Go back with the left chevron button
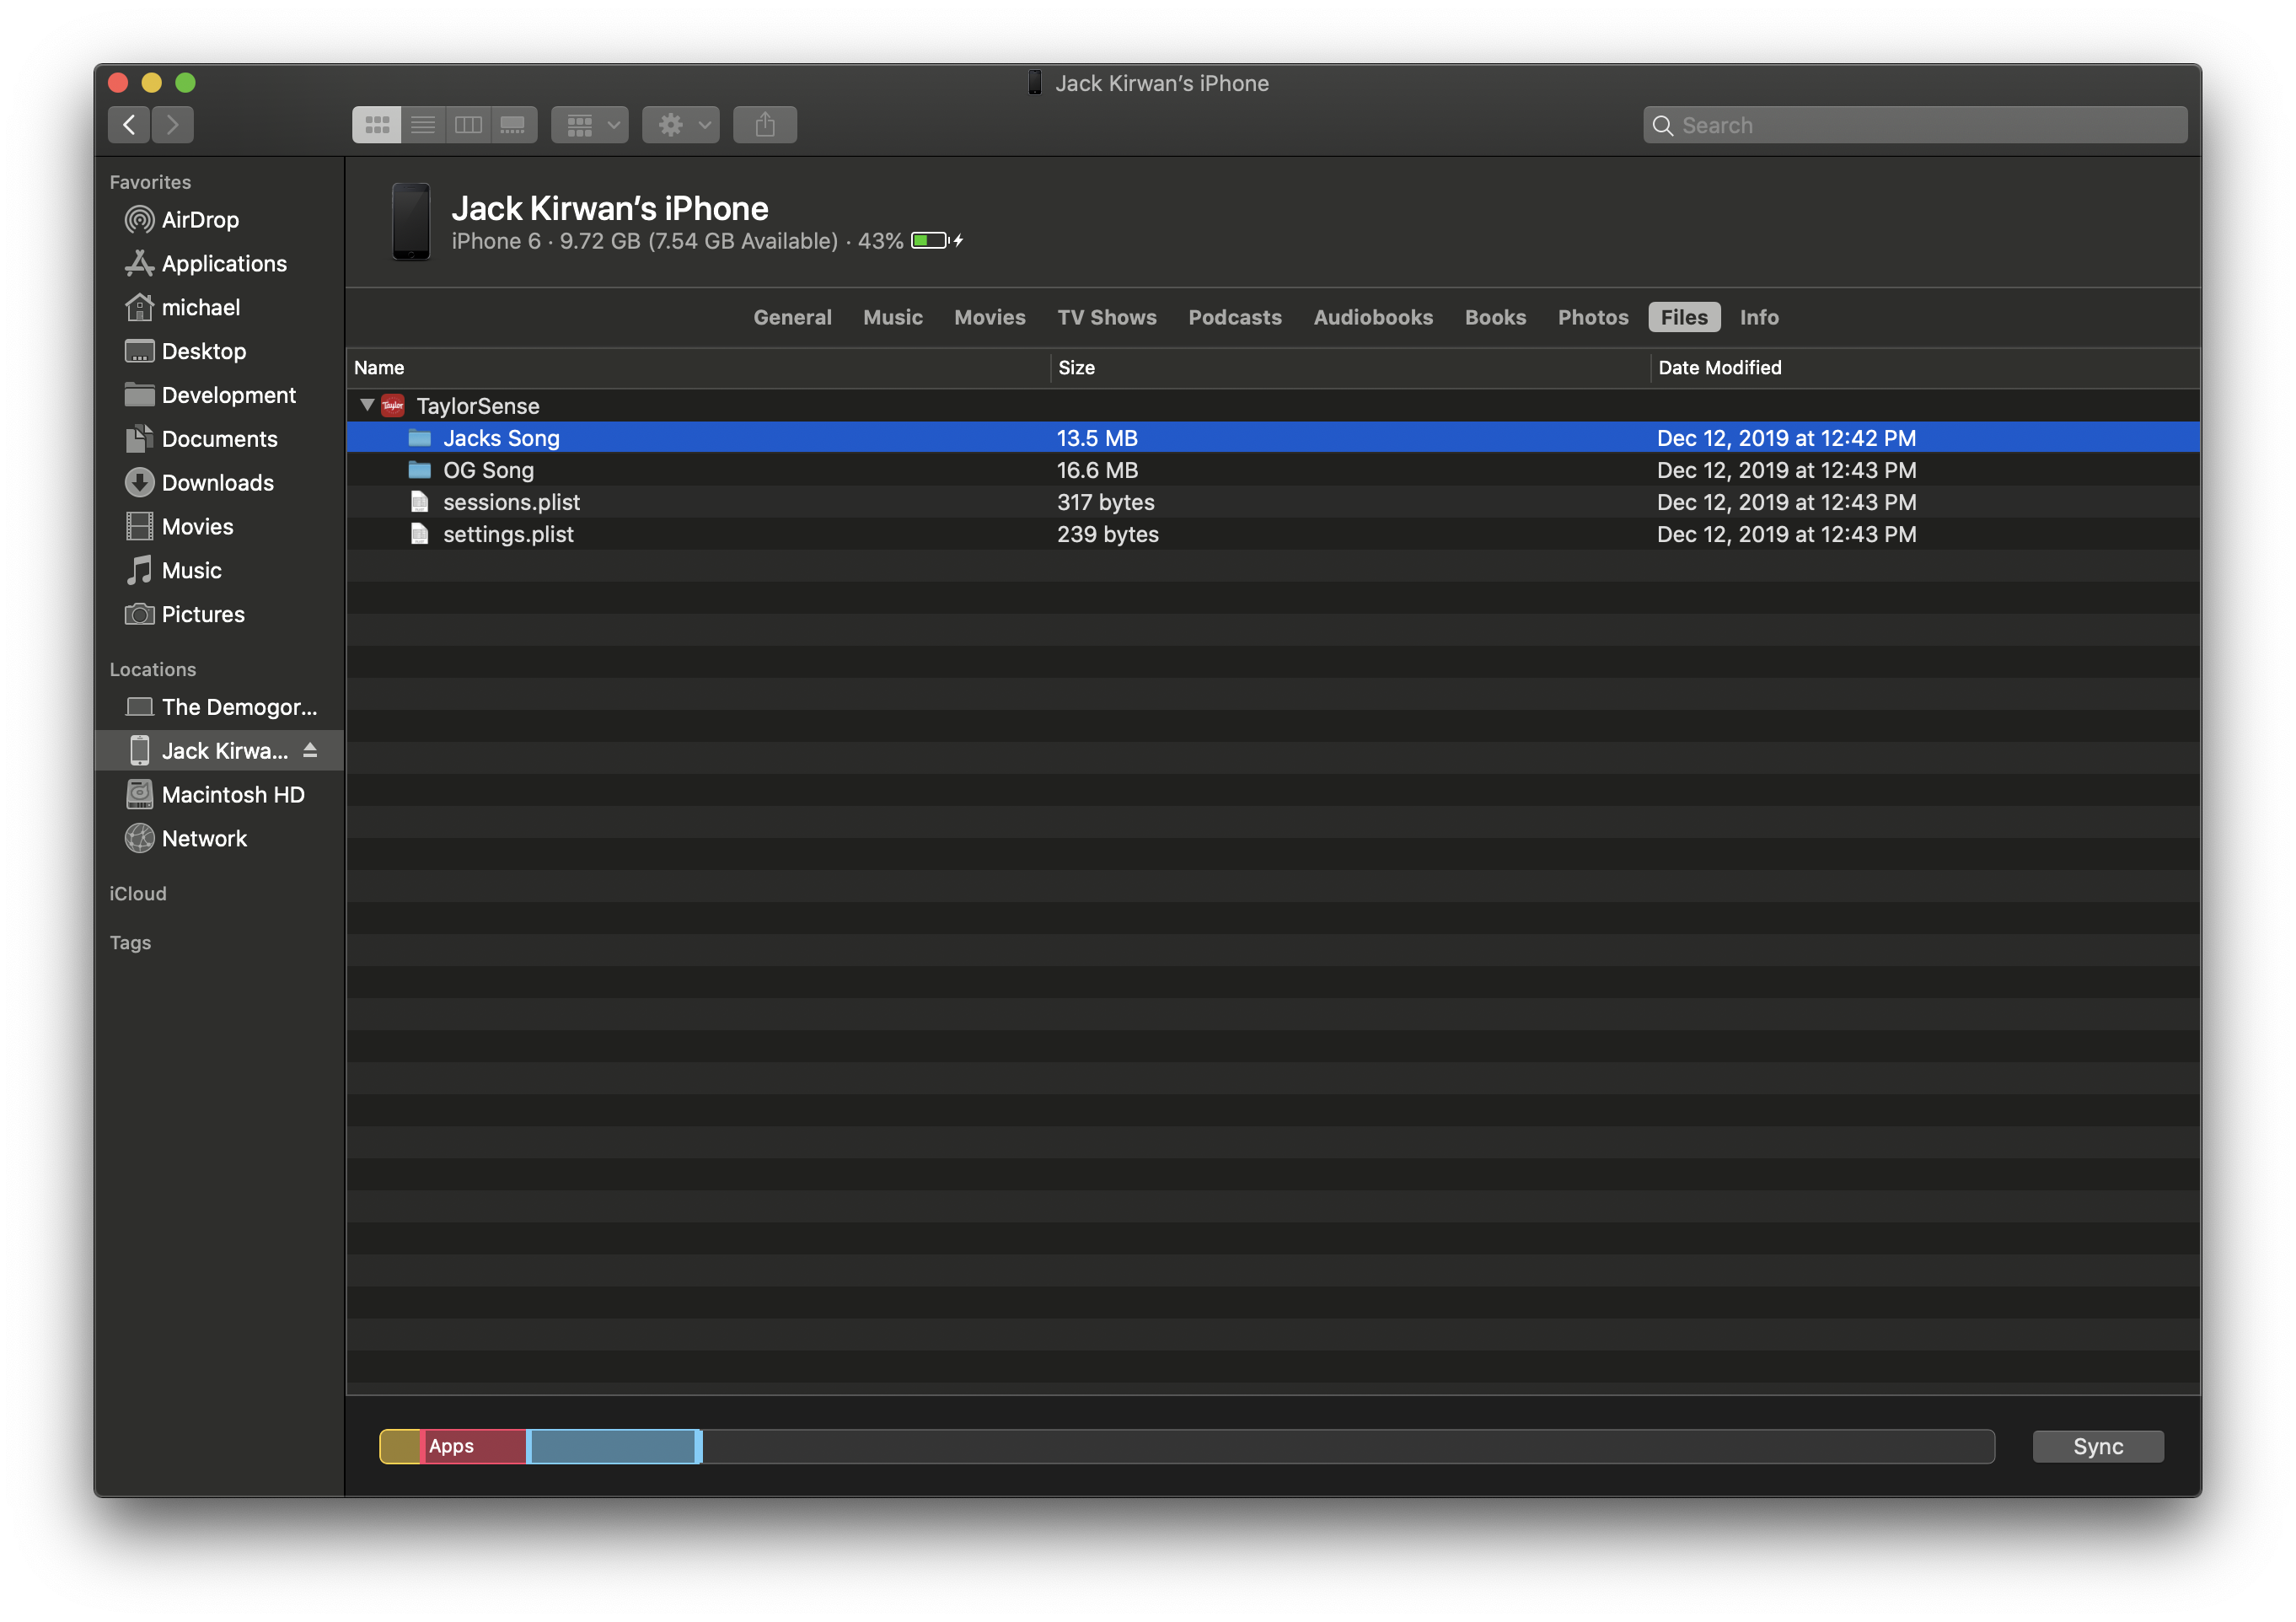Viewport: 2296px width, 1622px height. point(128,125)
